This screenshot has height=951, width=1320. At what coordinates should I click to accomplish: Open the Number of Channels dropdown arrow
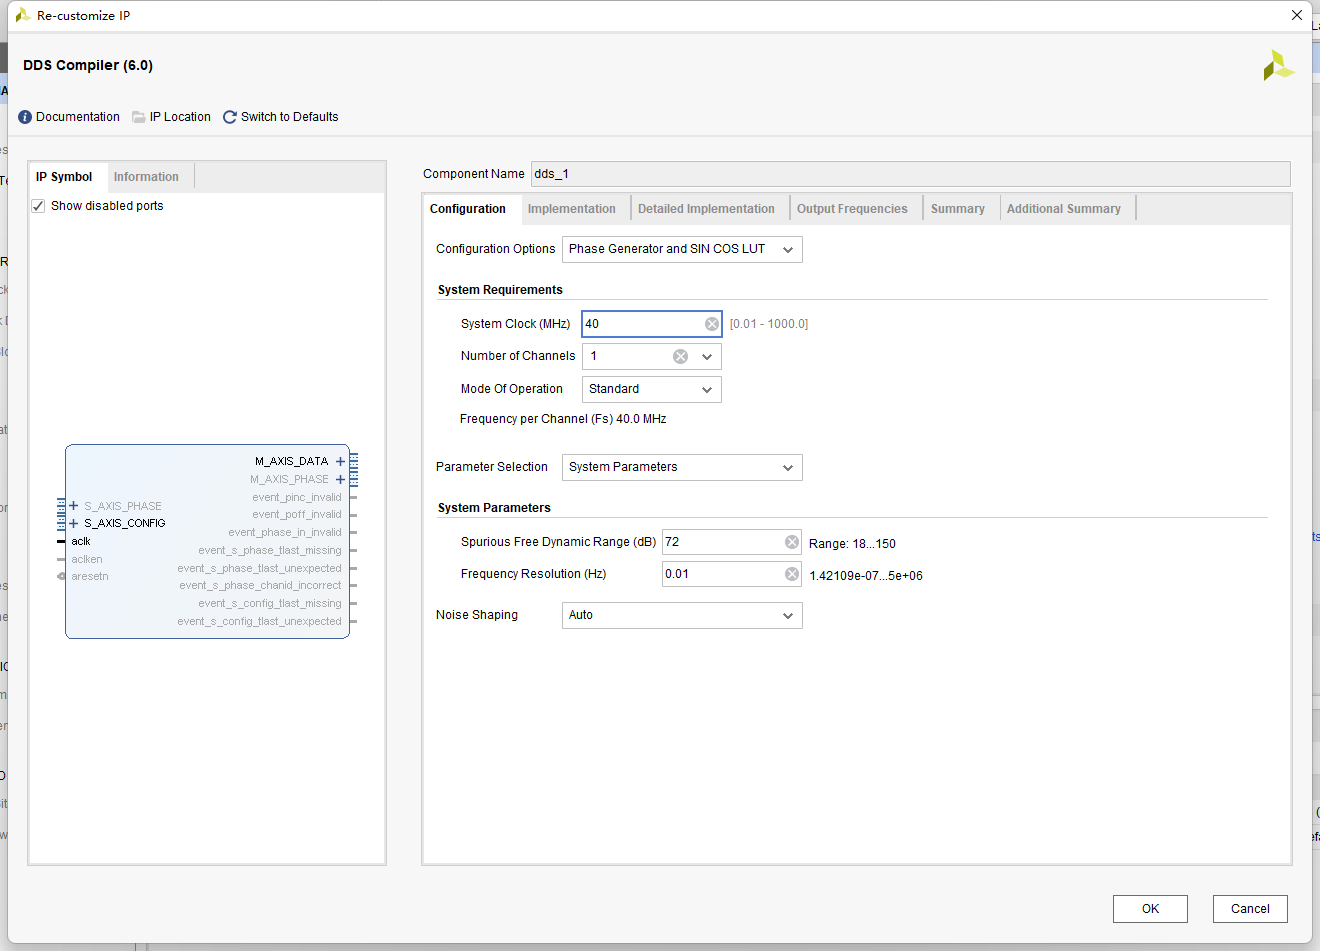point(707,357)
